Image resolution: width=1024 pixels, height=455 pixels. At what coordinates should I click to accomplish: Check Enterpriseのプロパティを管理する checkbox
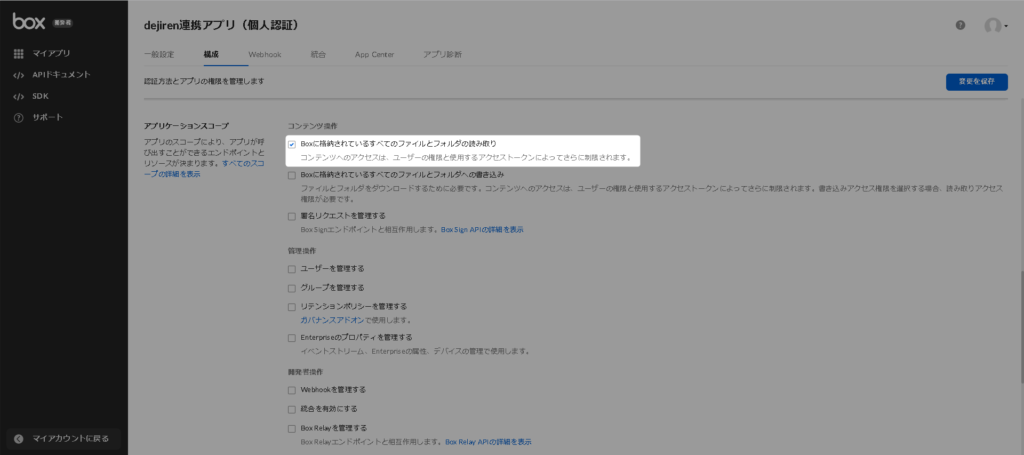click(x=292, y=338)
